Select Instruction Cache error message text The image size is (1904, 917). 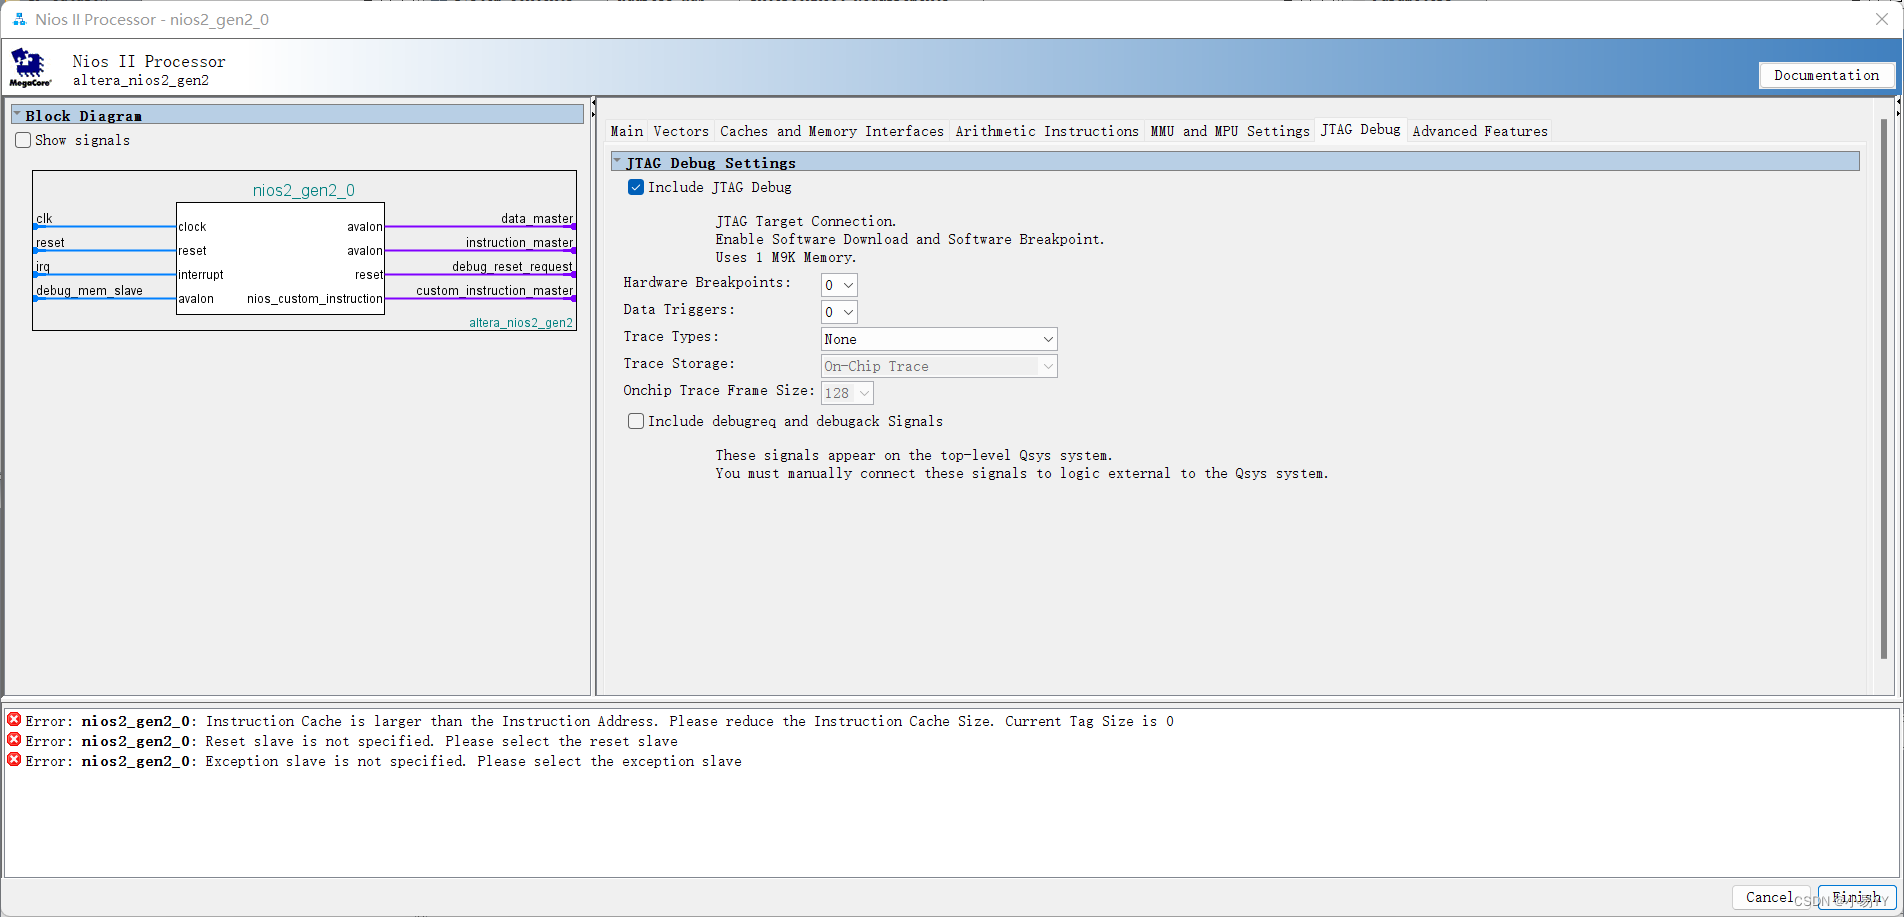[690, 721]
